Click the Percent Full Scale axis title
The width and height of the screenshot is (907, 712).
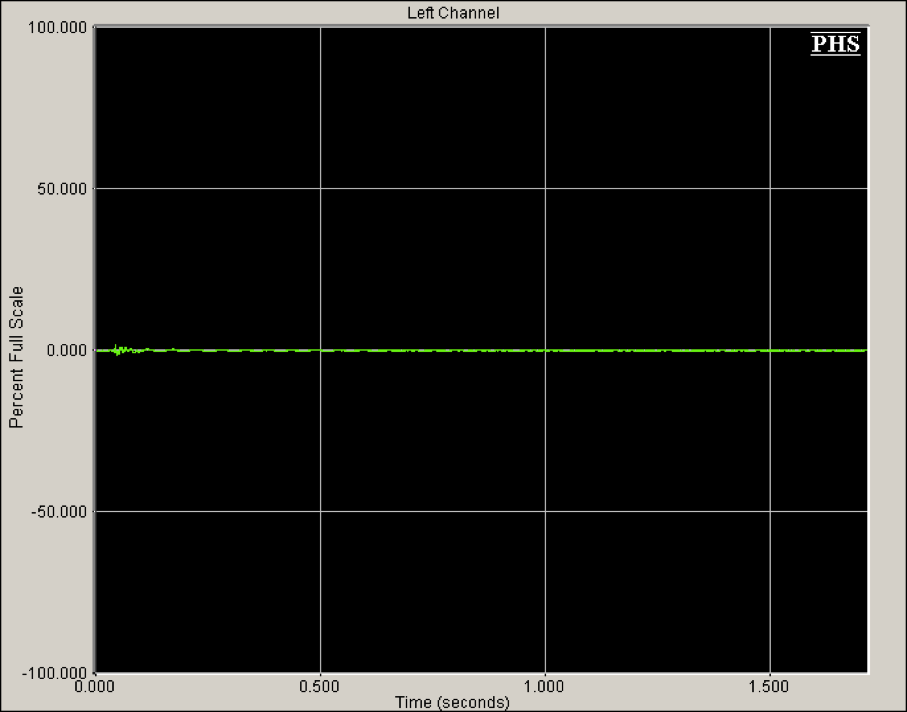[16, 357]
